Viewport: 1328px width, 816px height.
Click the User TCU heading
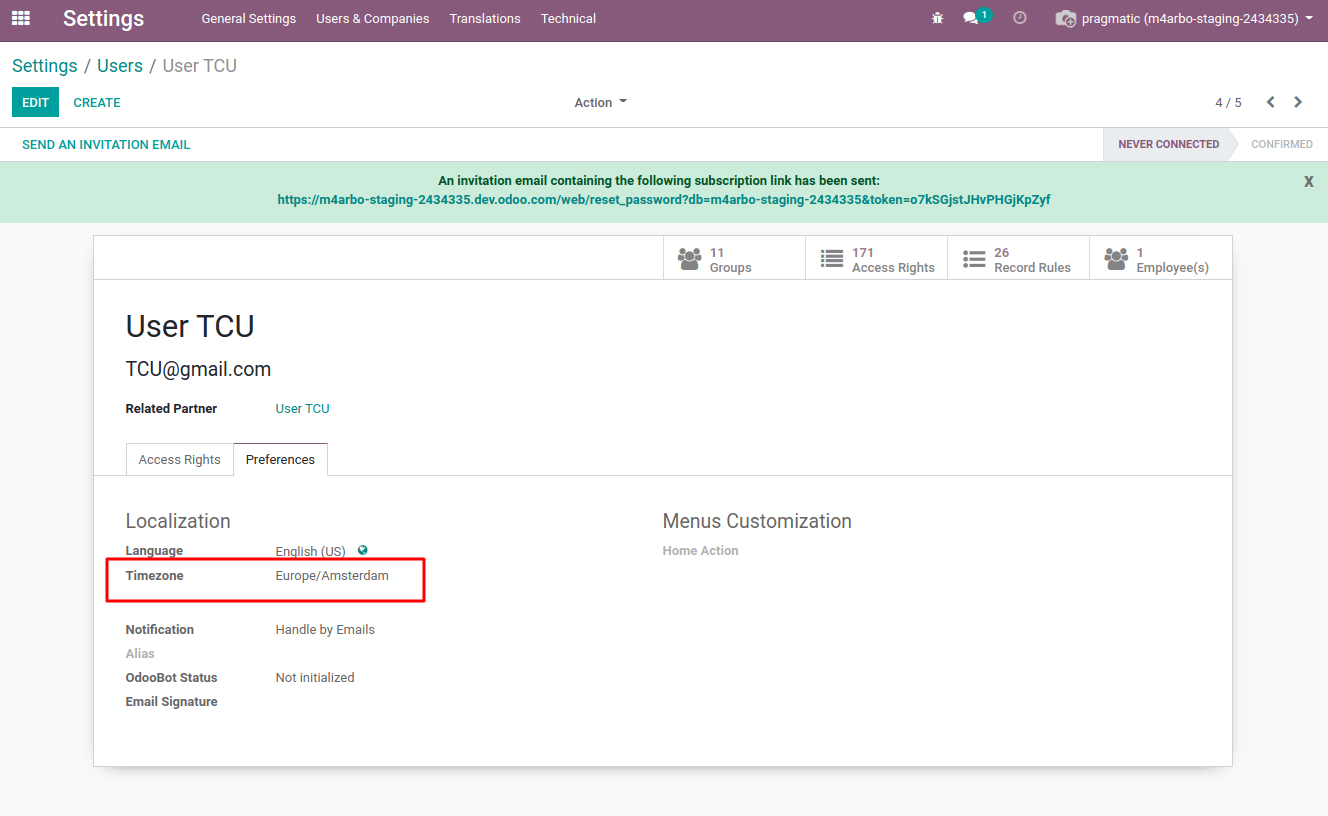190,326
